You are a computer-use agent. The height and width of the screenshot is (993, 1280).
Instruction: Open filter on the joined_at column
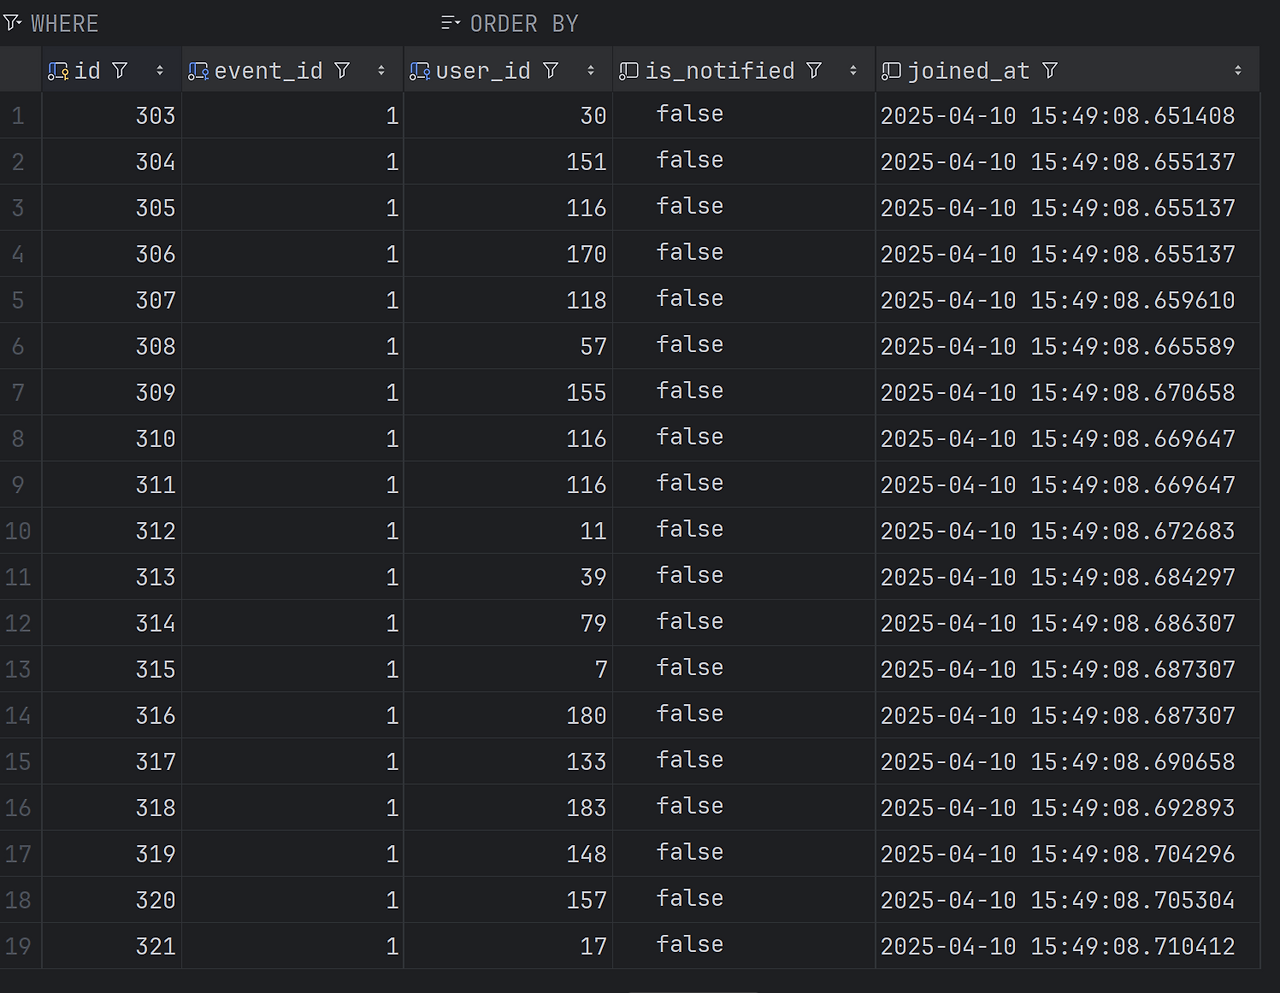tap(1049, 70)
